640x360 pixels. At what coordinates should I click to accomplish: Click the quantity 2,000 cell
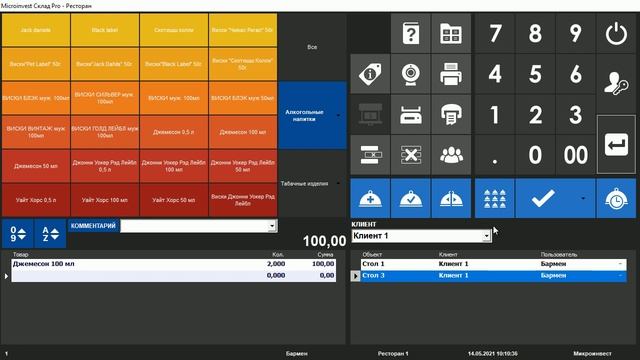point(276,264)
